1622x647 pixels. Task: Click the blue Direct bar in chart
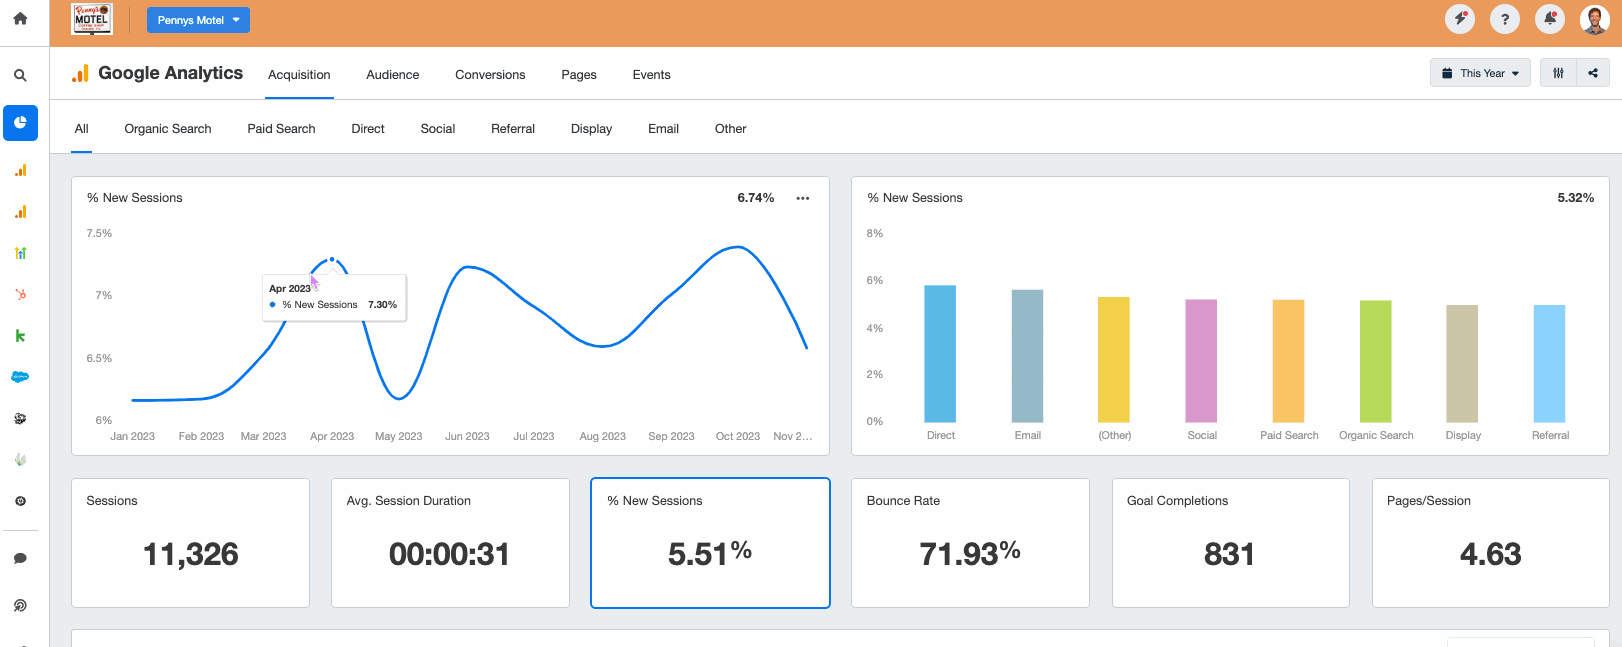pos(940,354)
